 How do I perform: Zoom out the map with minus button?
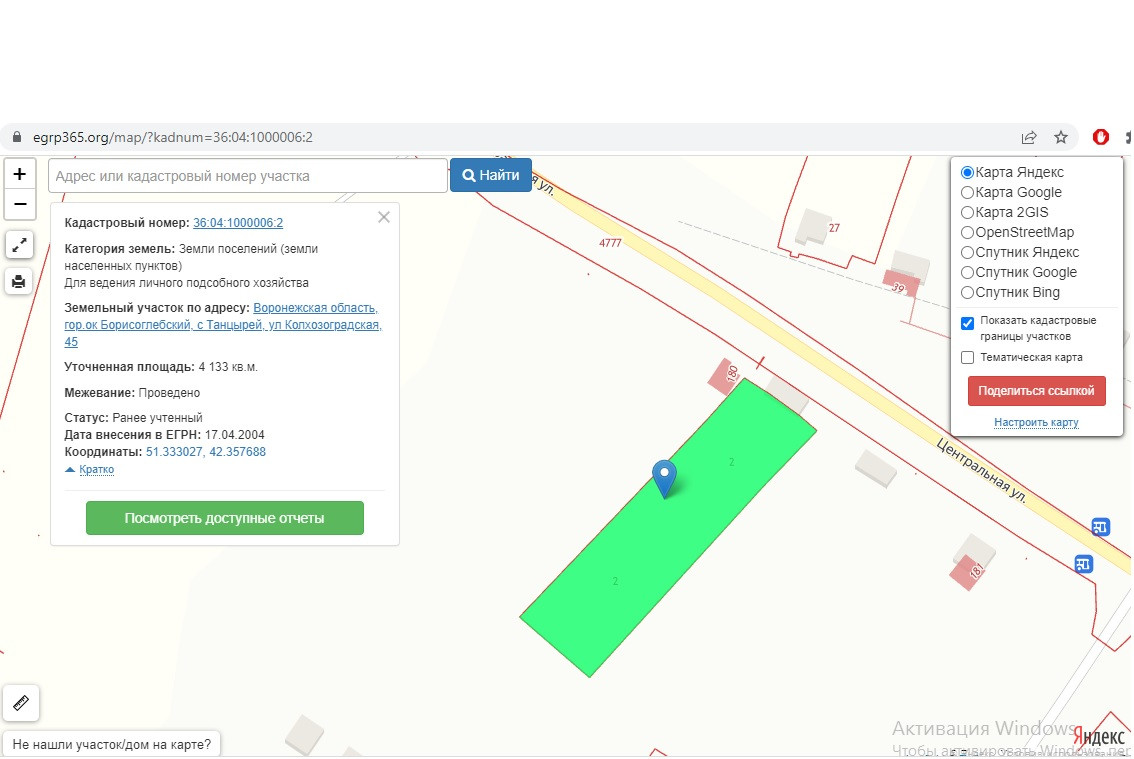[20, 204]
